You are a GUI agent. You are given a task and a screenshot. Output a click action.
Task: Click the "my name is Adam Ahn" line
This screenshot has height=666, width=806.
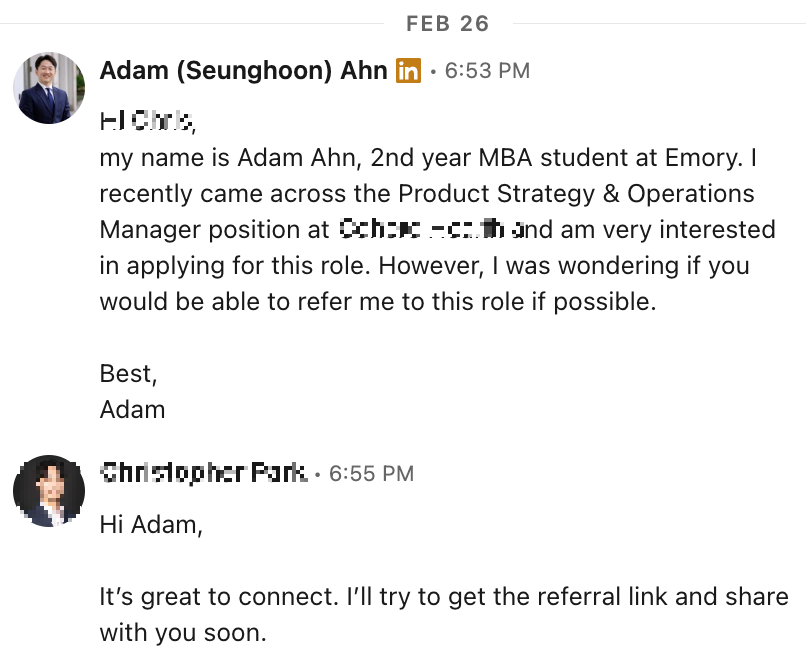(425, 158)
